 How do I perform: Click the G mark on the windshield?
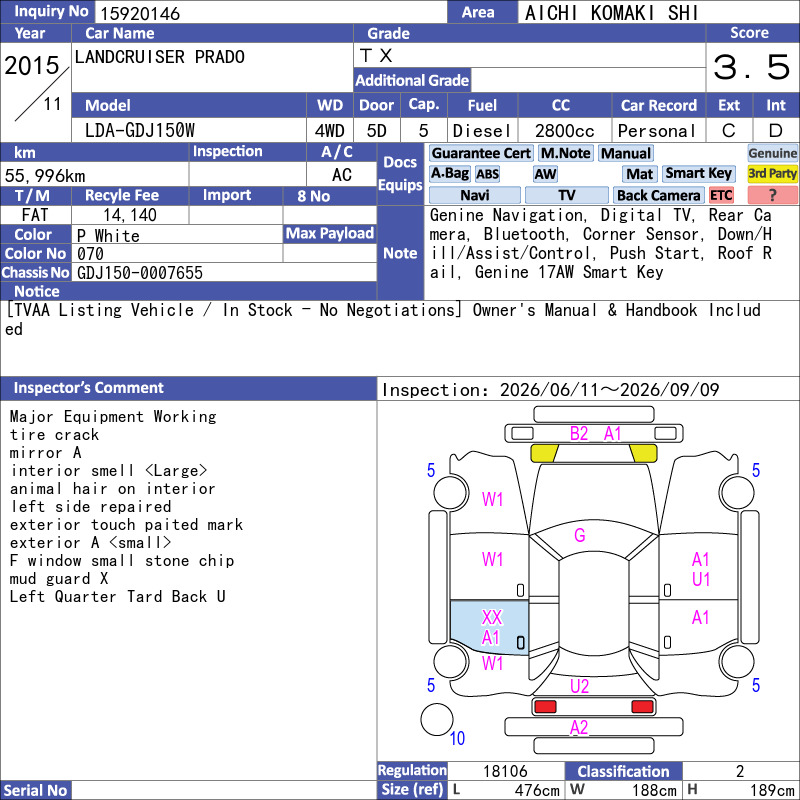pos(580,535)
